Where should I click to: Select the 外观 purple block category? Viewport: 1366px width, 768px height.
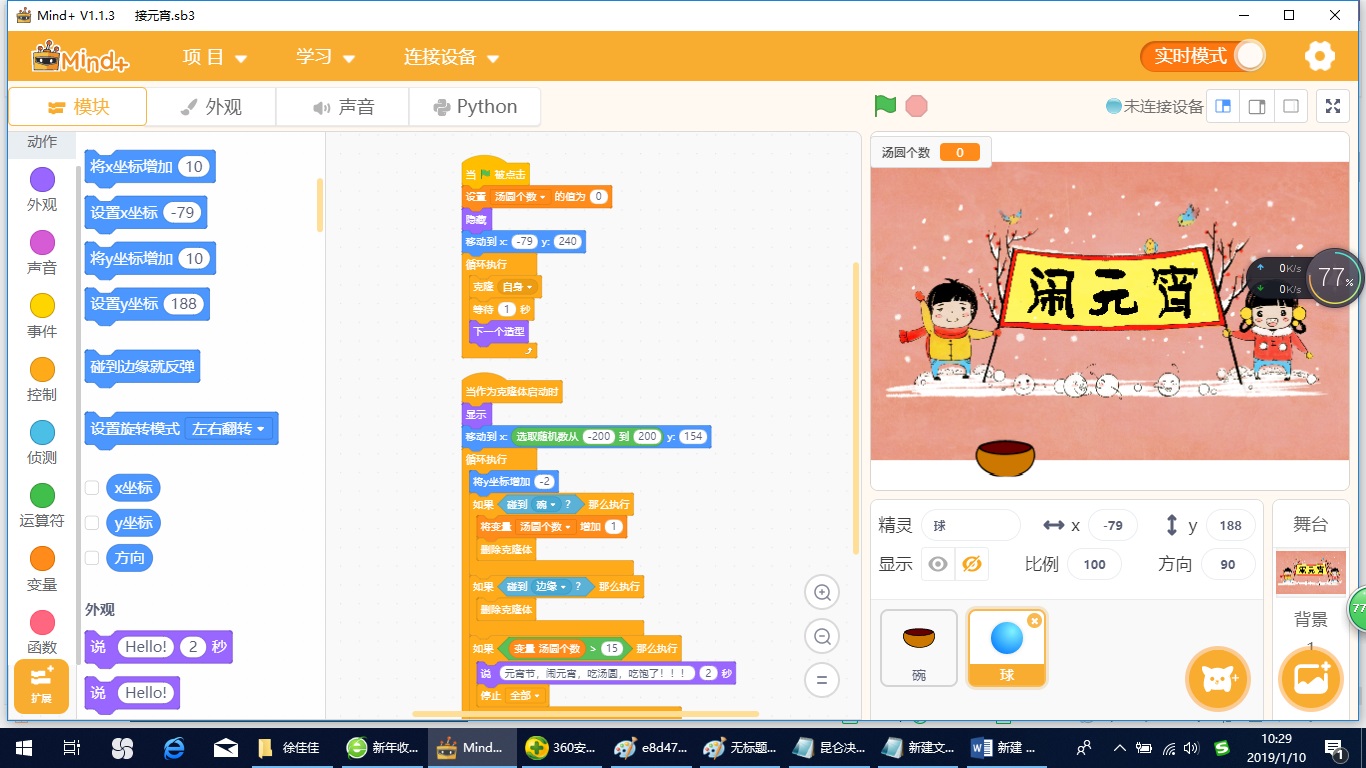click(42, 190)
